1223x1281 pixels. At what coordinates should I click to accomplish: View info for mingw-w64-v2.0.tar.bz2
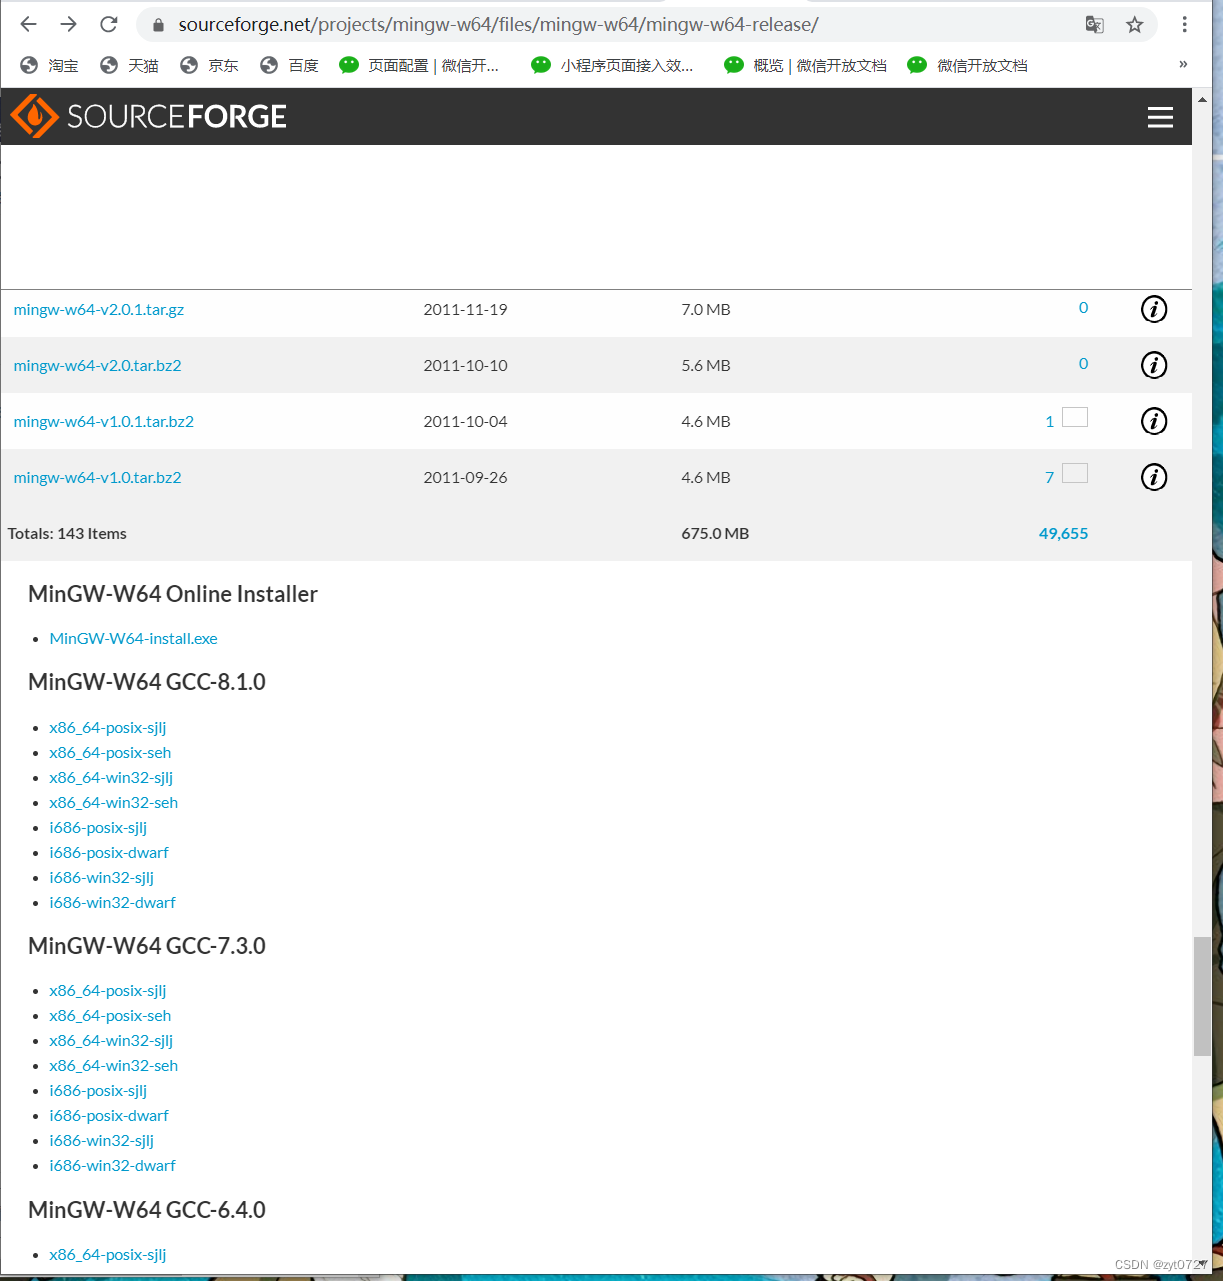(x=1154, y=365)
